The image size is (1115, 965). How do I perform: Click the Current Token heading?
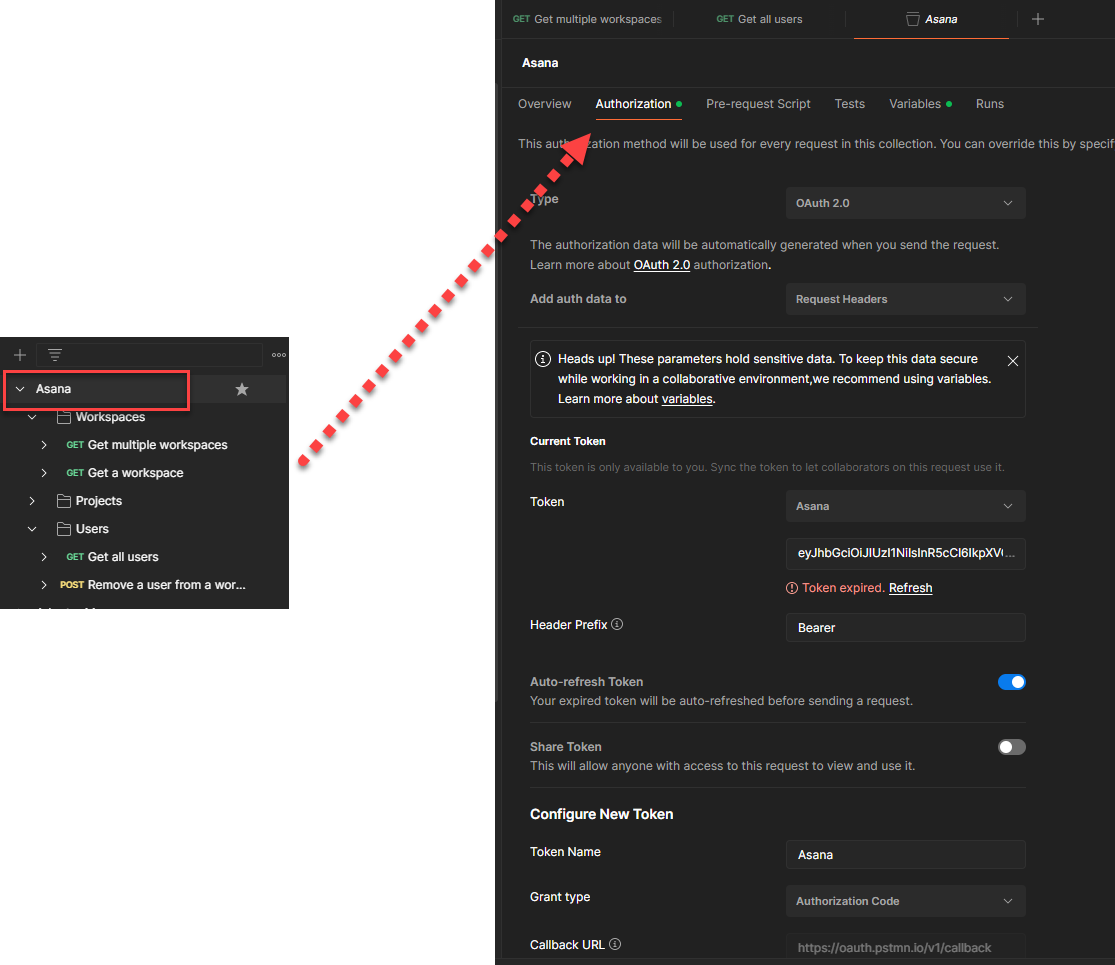(567, 442)
